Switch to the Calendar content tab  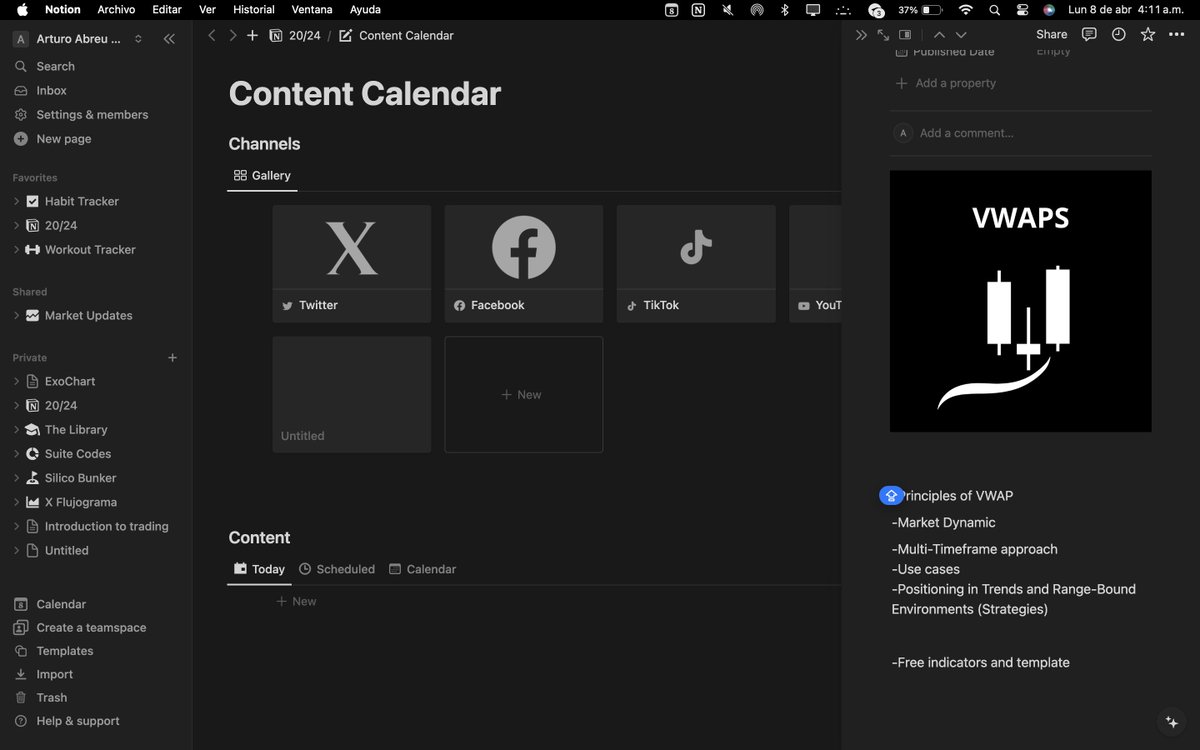422,569
